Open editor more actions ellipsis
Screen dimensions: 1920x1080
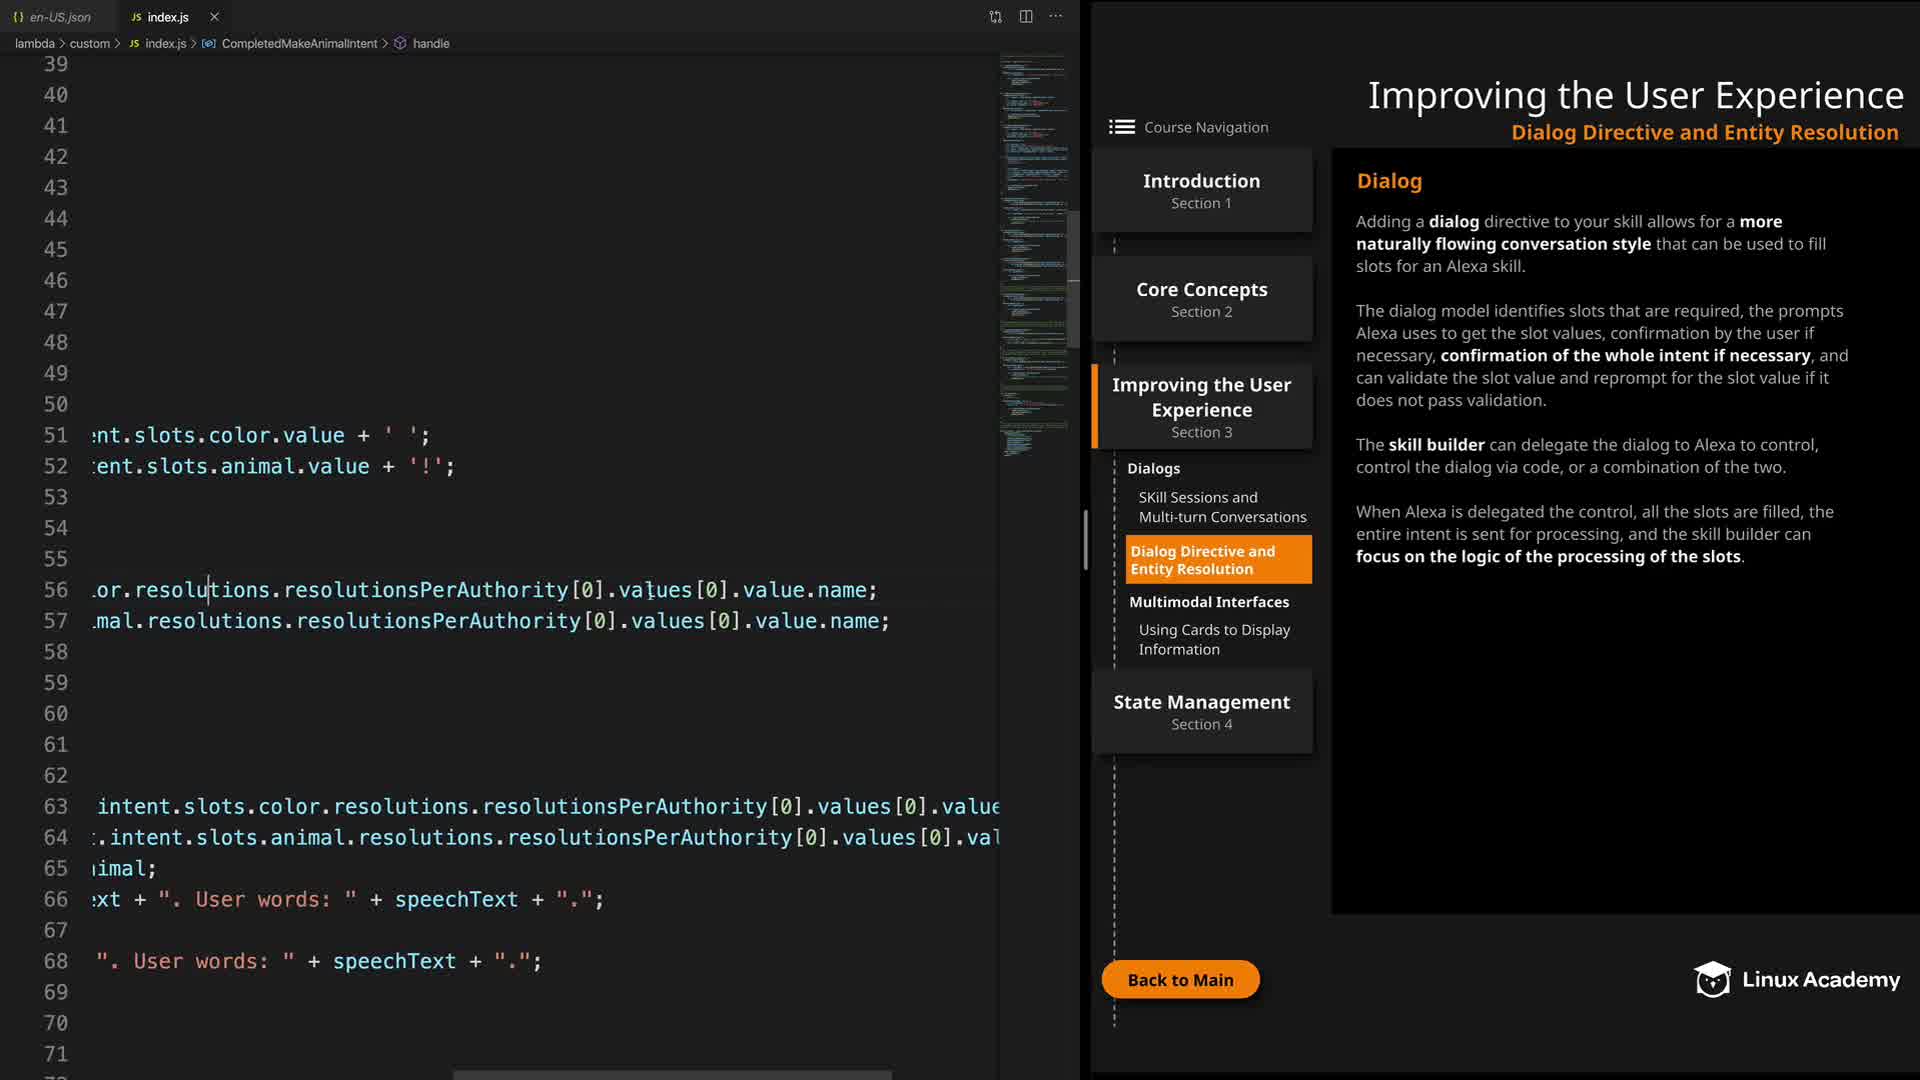(1056, 17)
